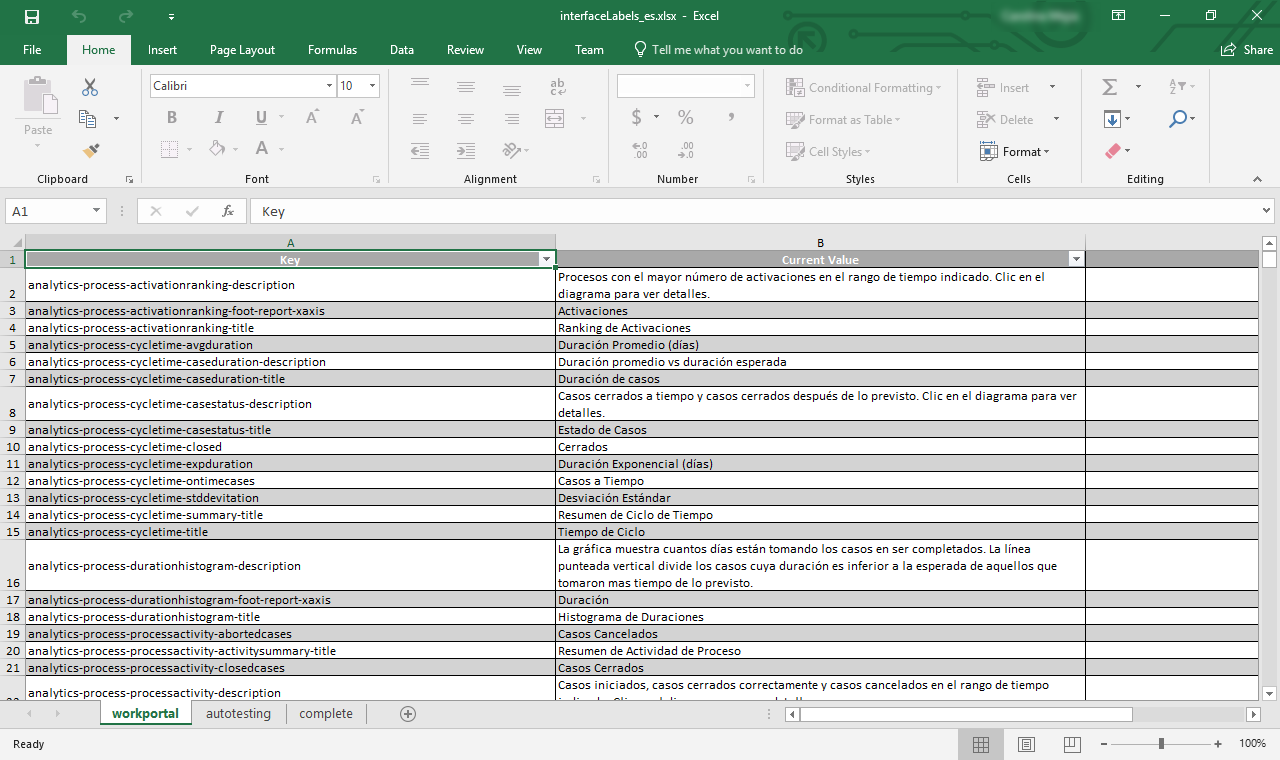Screen dimensions: 1280x760
Task: Click the Save icon in title bar
Action: pyautogui.click(x=32, y=16)
